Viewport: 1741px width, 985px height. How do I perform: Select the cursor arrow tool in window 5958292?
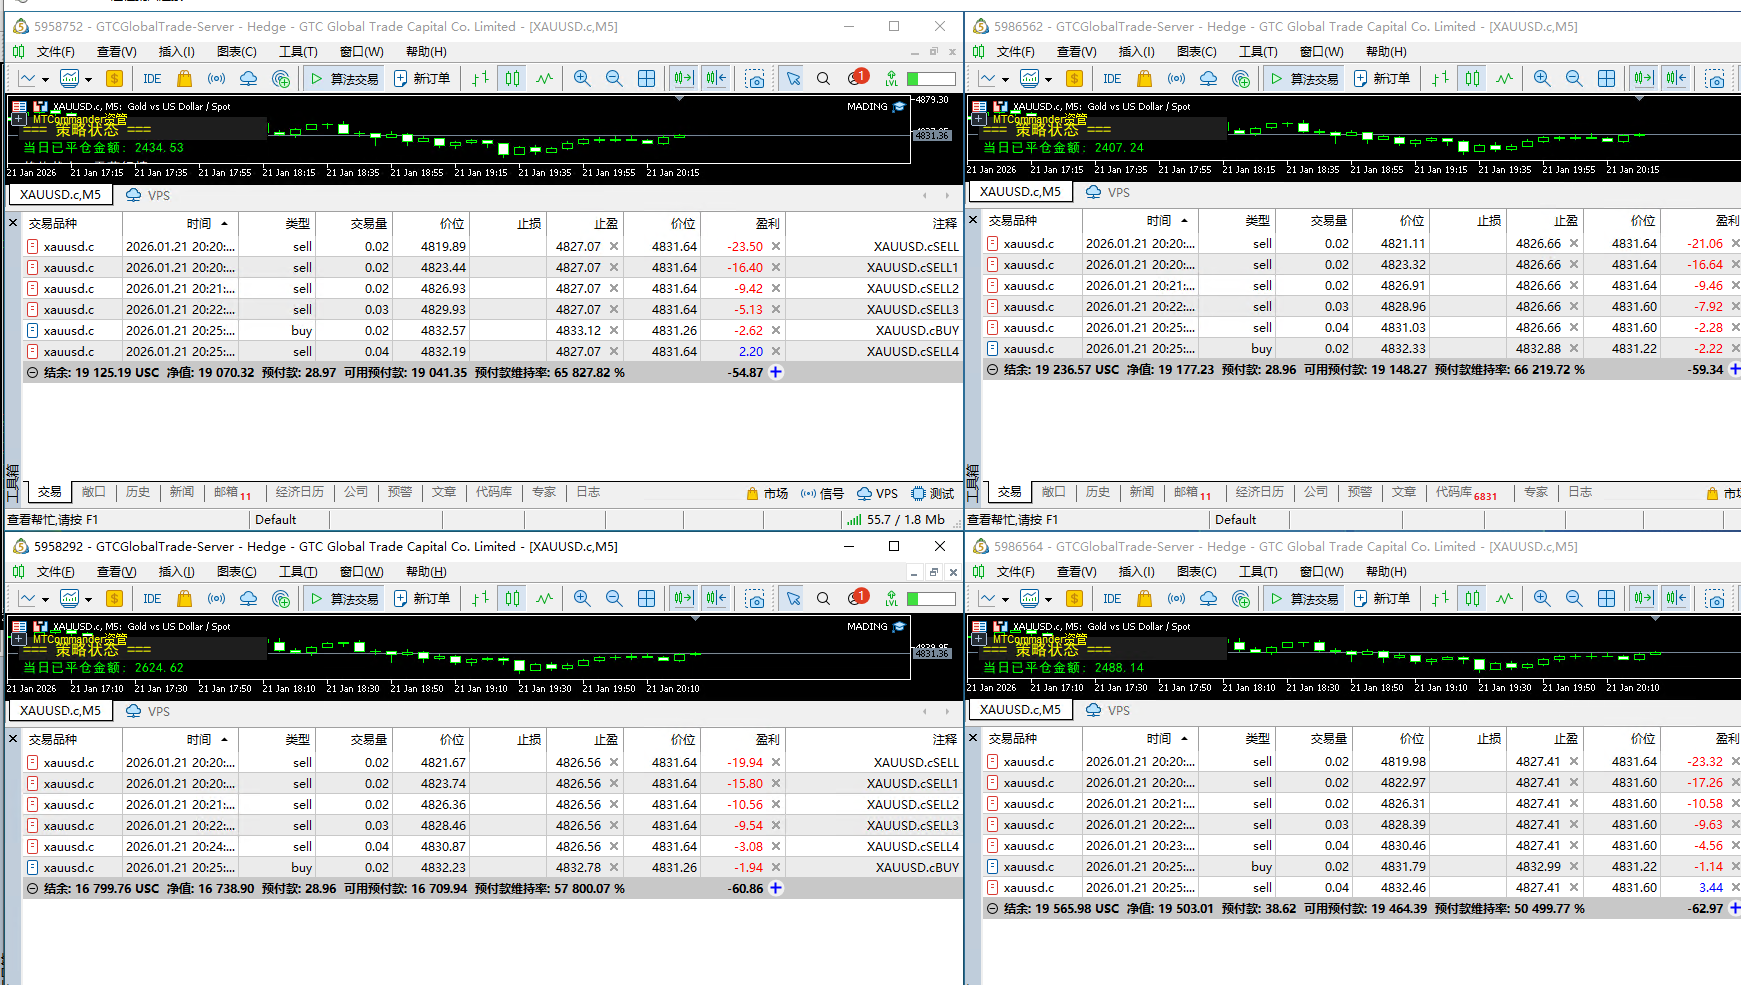point(793,599)
